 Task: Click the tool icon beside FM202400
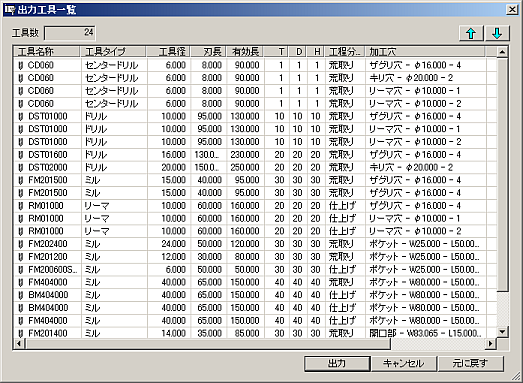[21, 244]
